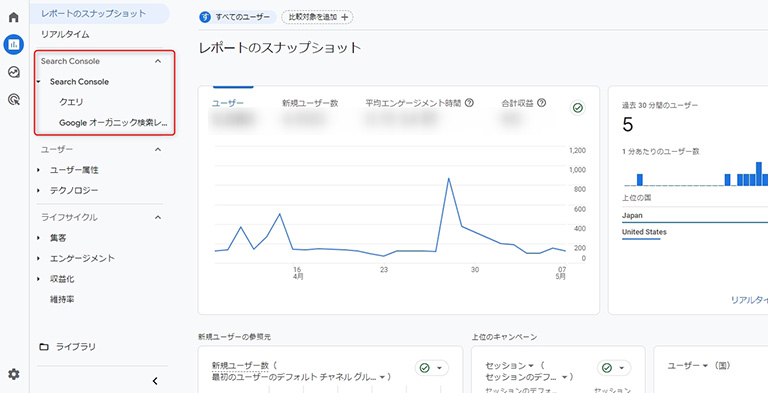This screenshot has width=768, height=393.
Task: Click the 新規ユーザーの参照元 heading
Action: click(235, 337)
